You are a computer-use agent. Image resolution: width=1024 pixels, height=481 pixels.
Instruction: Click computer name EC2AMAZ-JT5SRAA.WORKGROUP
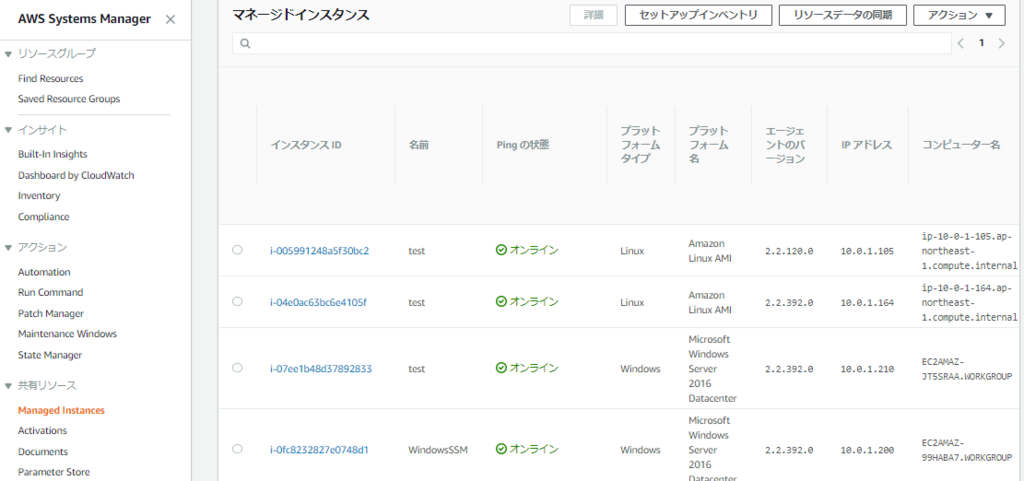967,369
